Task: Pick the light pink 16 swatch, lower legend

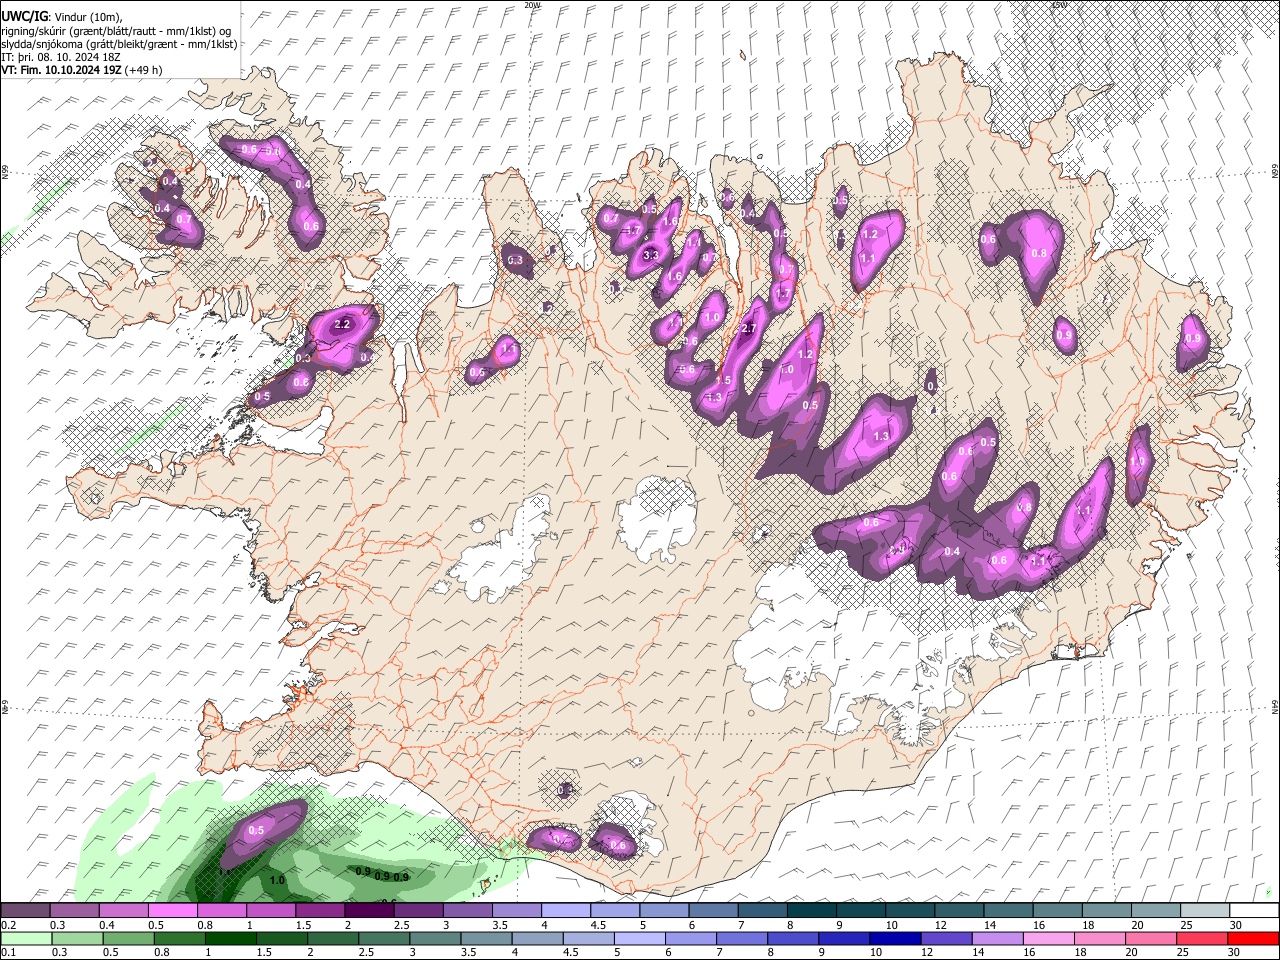Action: point(1048,938)
